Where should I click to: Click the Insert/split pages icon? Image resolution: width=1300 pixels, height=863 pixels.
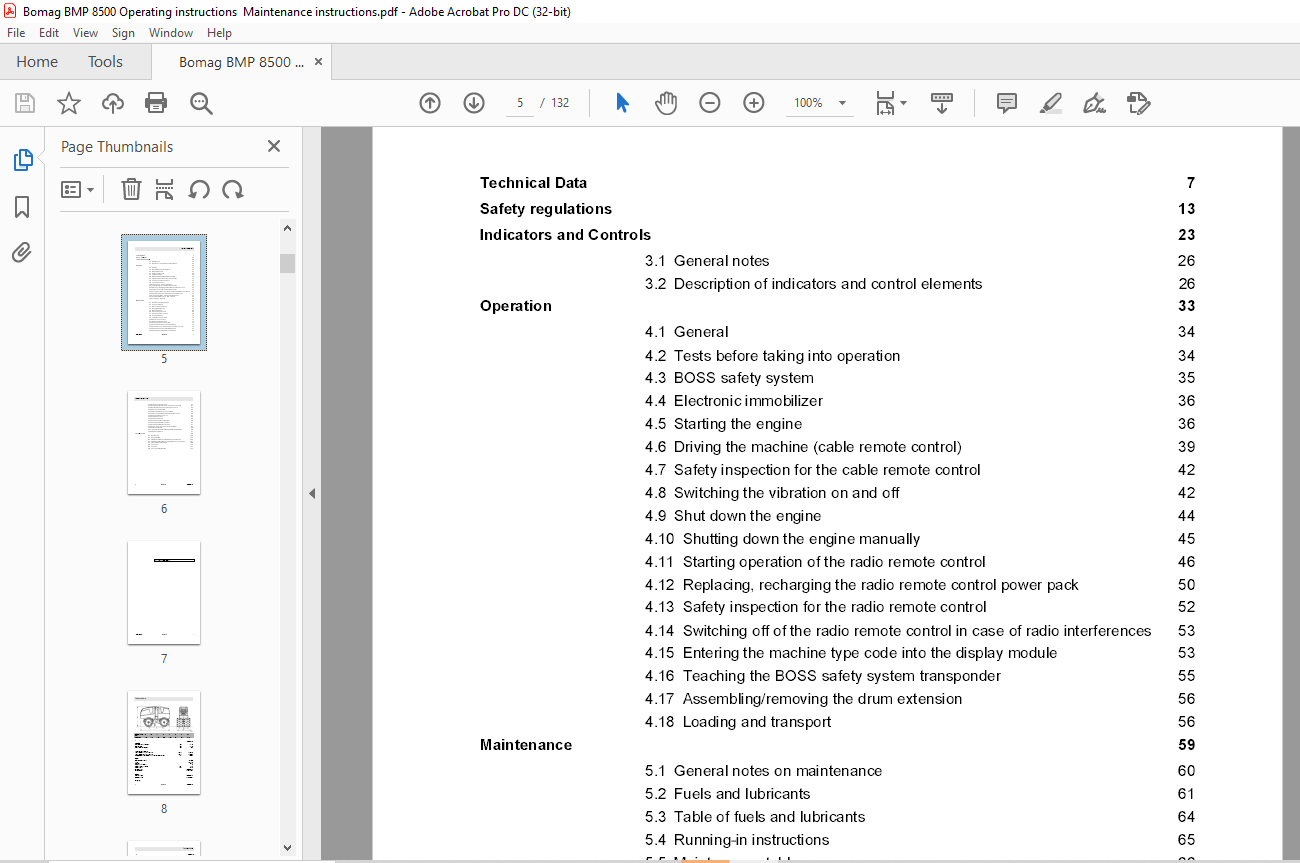click(165, 189)
